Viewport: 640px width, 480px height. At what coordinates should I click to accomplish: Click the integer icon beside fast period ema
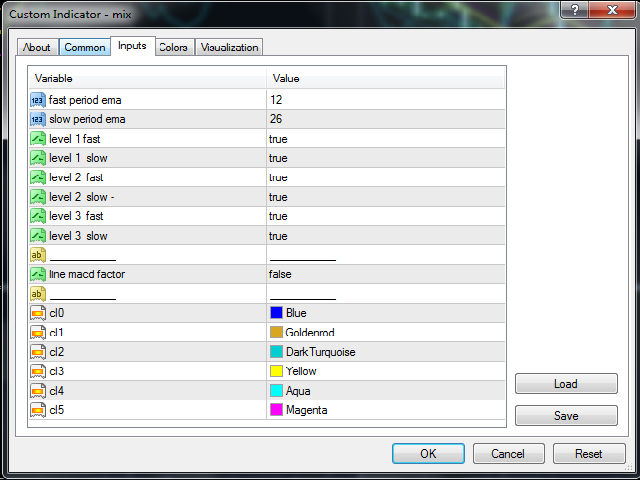38,100
